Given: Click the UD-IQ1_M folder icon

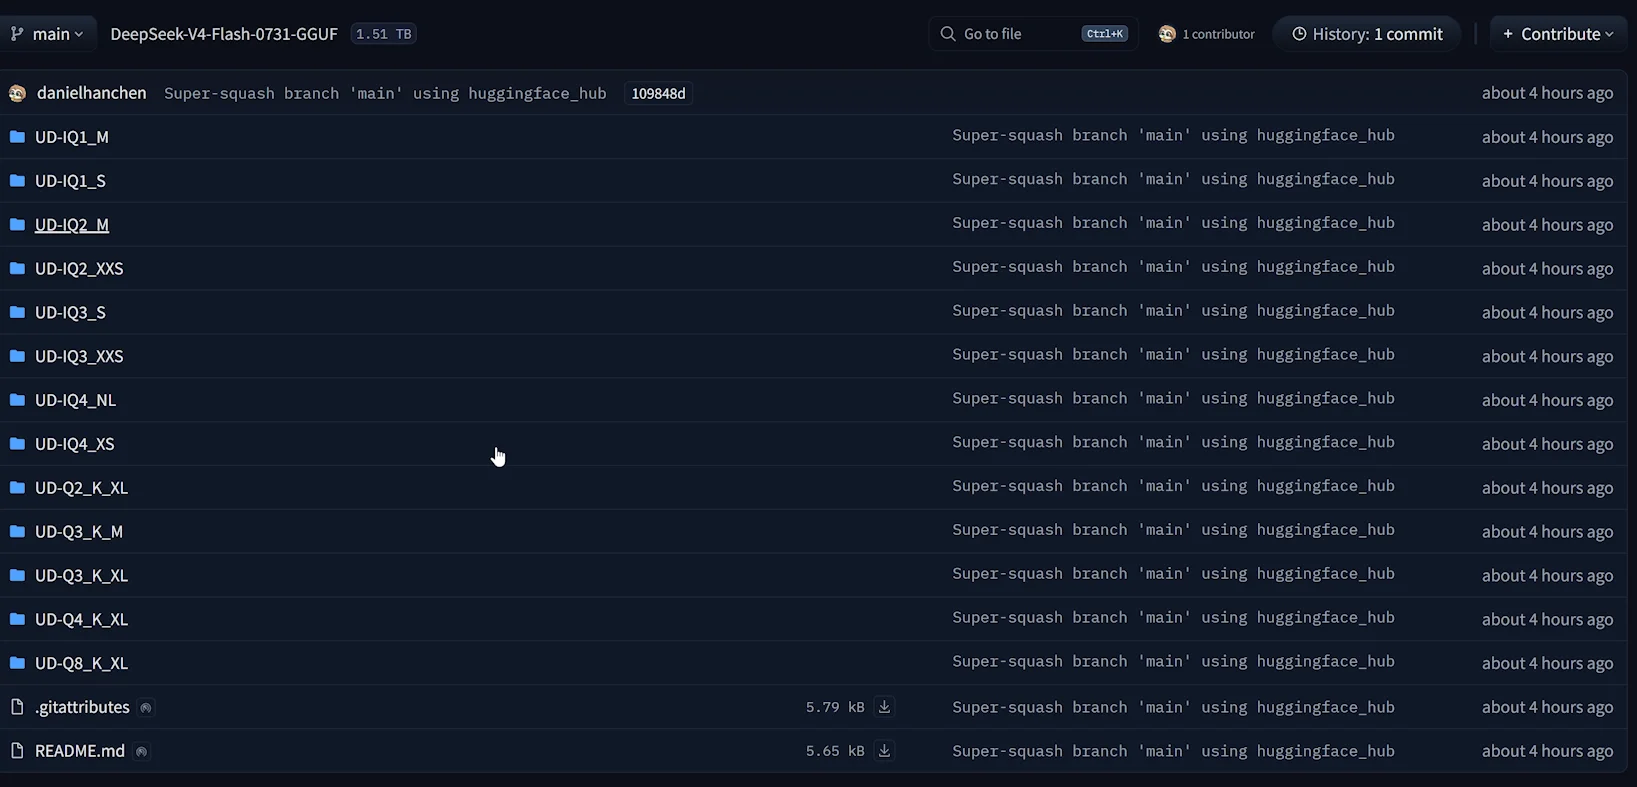Looking at the screenshot, I should click(x=17, y=137).
